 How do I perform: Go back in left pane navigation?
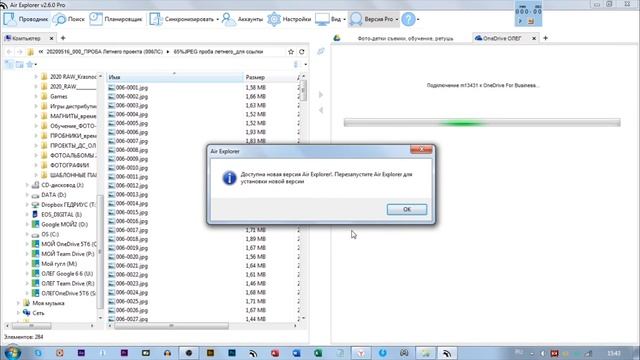[x=9, y=52]
